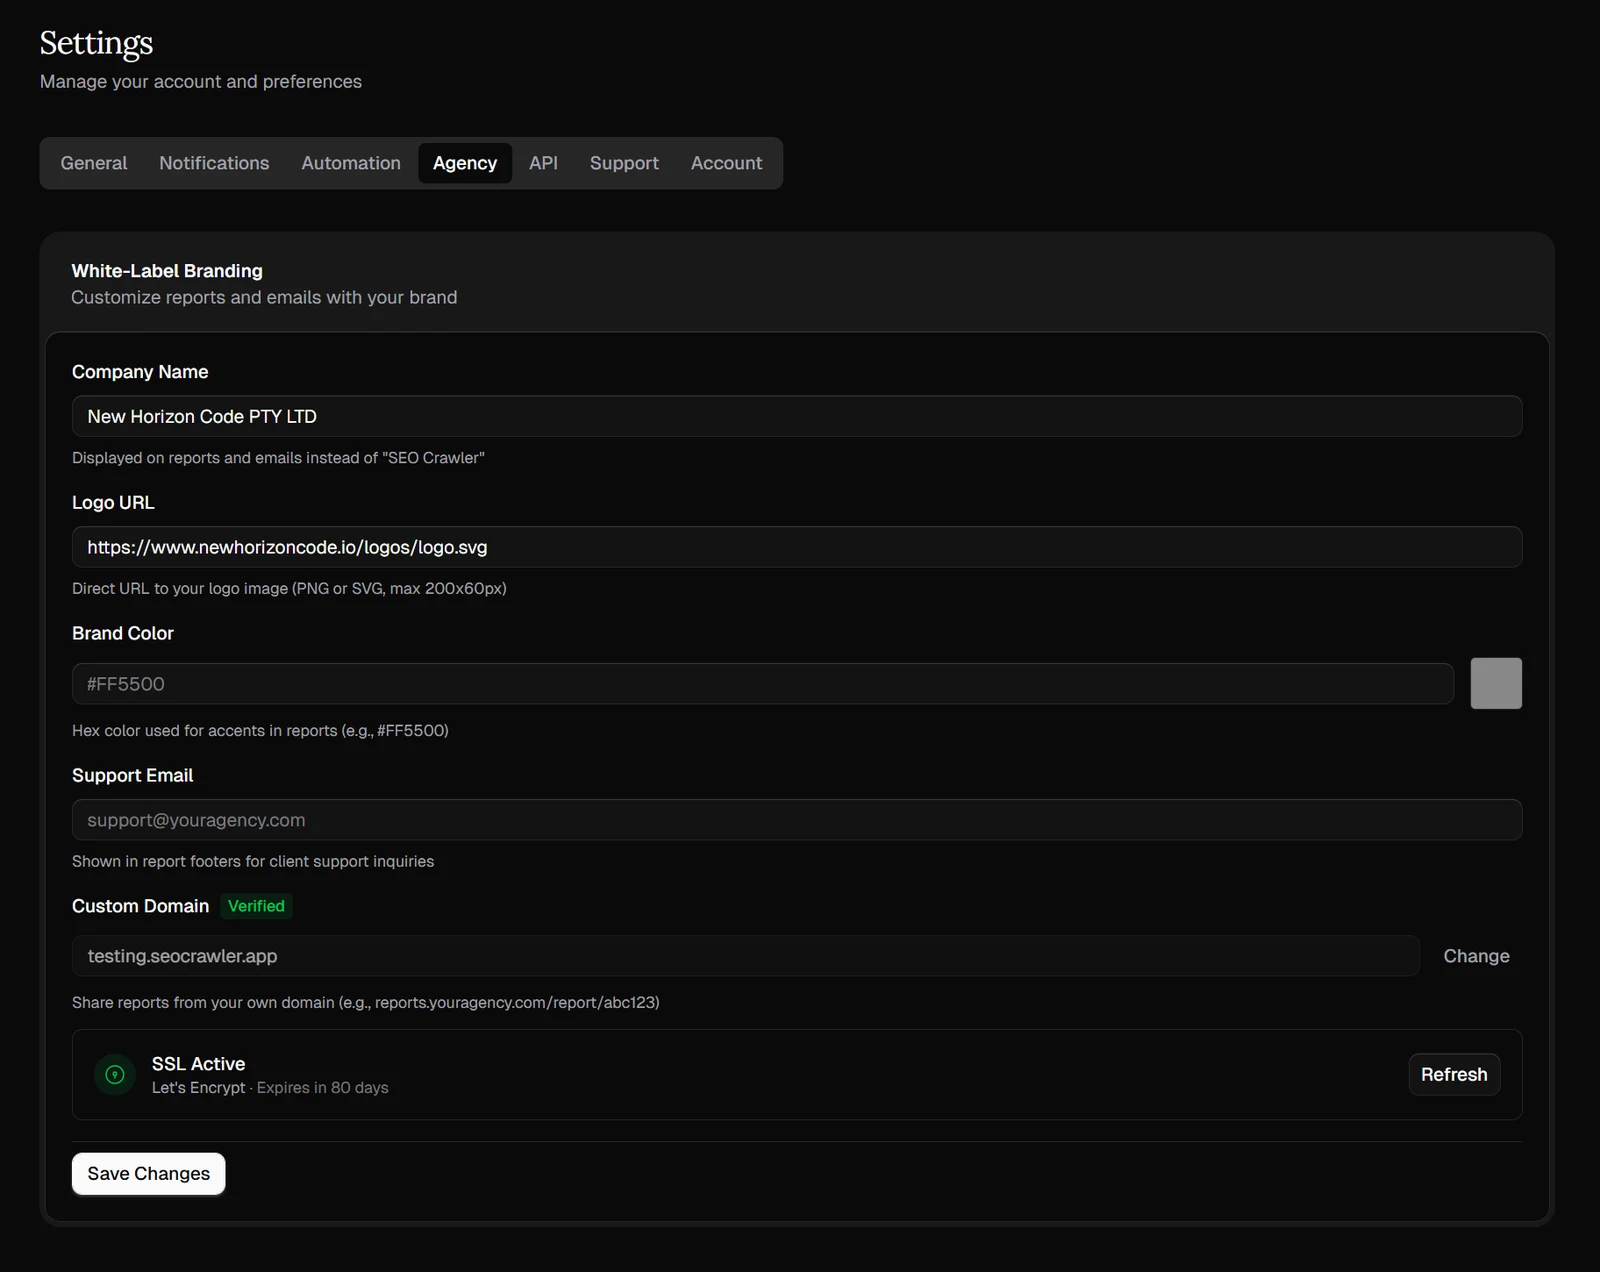Click the "Hex color used for accents" hint
Viewport: 1600px width, 1272px height.
click(260, 731)
